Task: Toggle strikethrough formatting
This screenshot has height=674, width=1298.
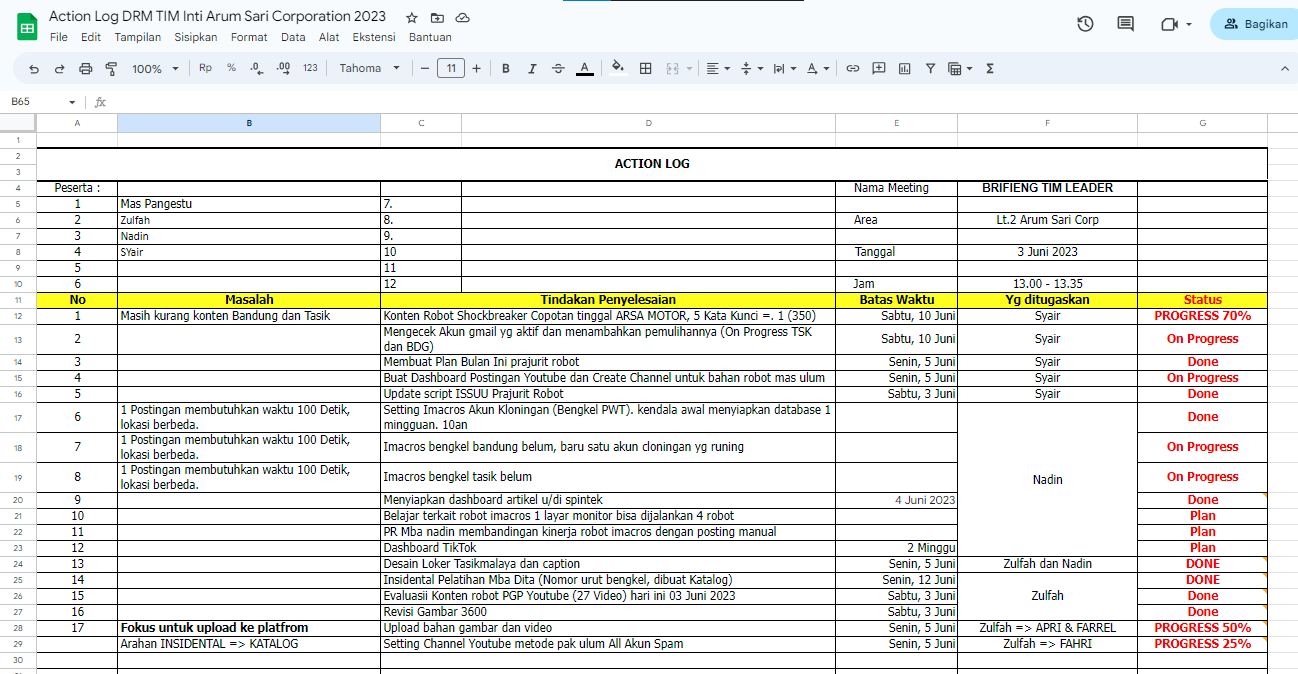Action: (x=558, y=68)
